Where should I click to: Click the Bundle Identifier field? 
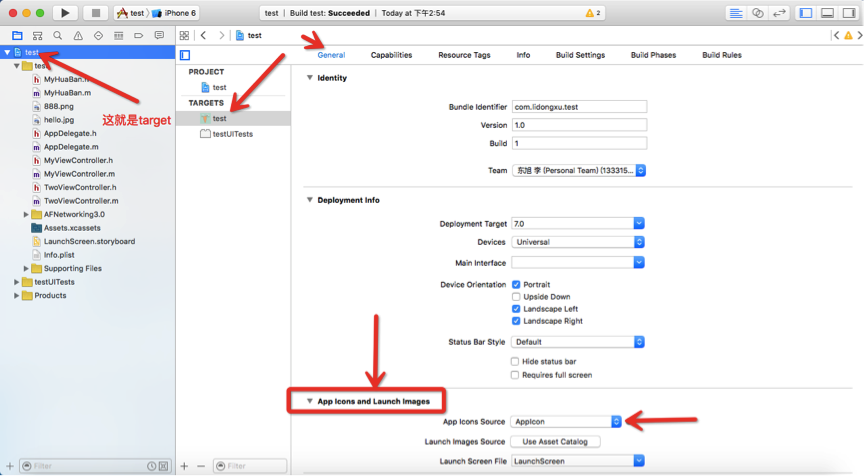point(579,107)
